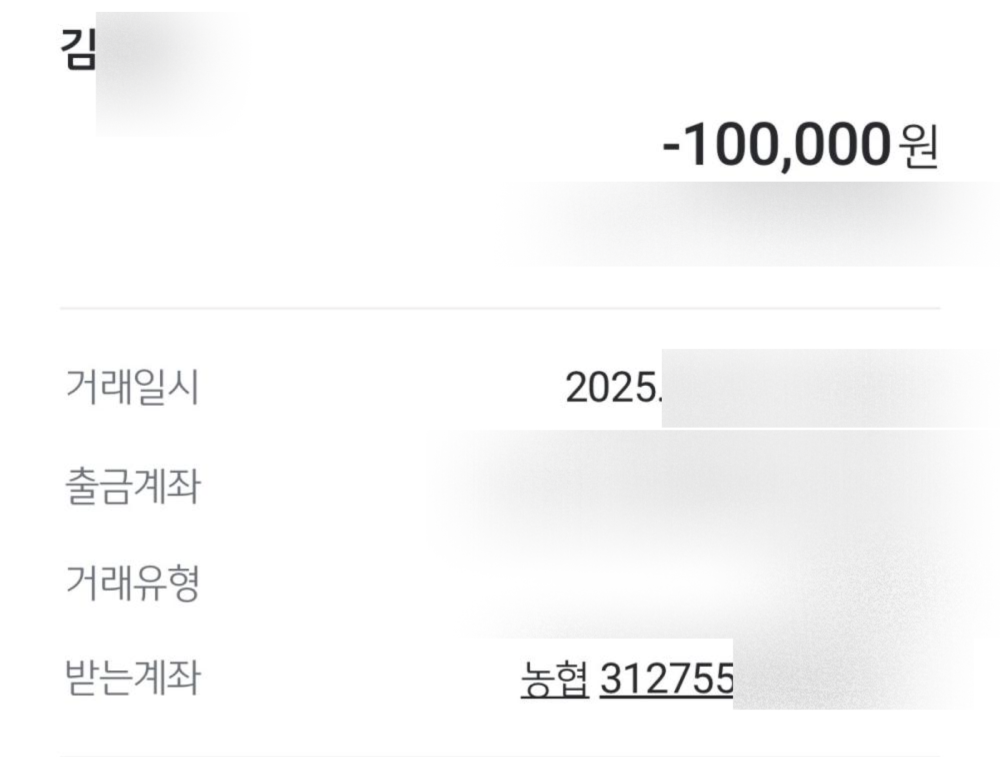Open the 312755 account number link

(666, 679)
